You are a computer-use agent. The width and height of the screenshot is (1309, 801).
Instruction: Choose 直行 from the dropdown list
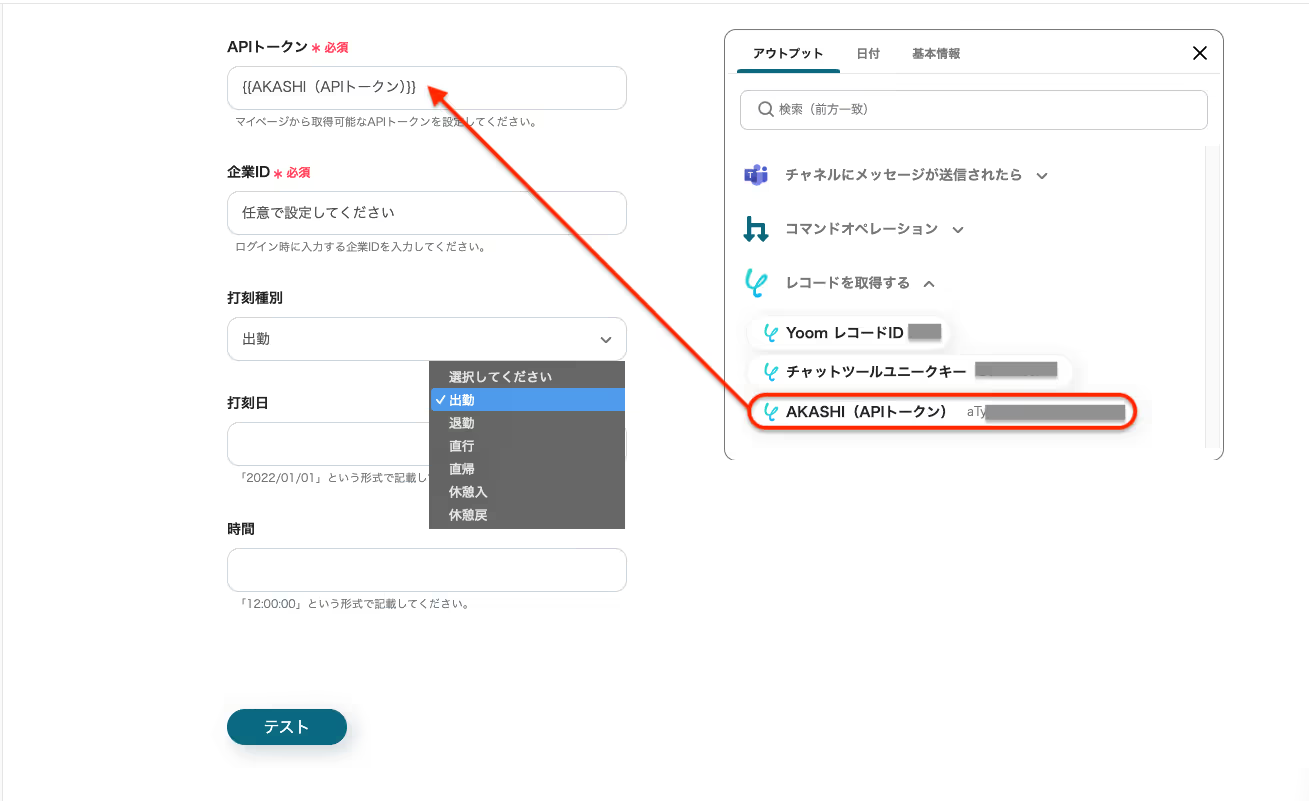coord(527,446)
